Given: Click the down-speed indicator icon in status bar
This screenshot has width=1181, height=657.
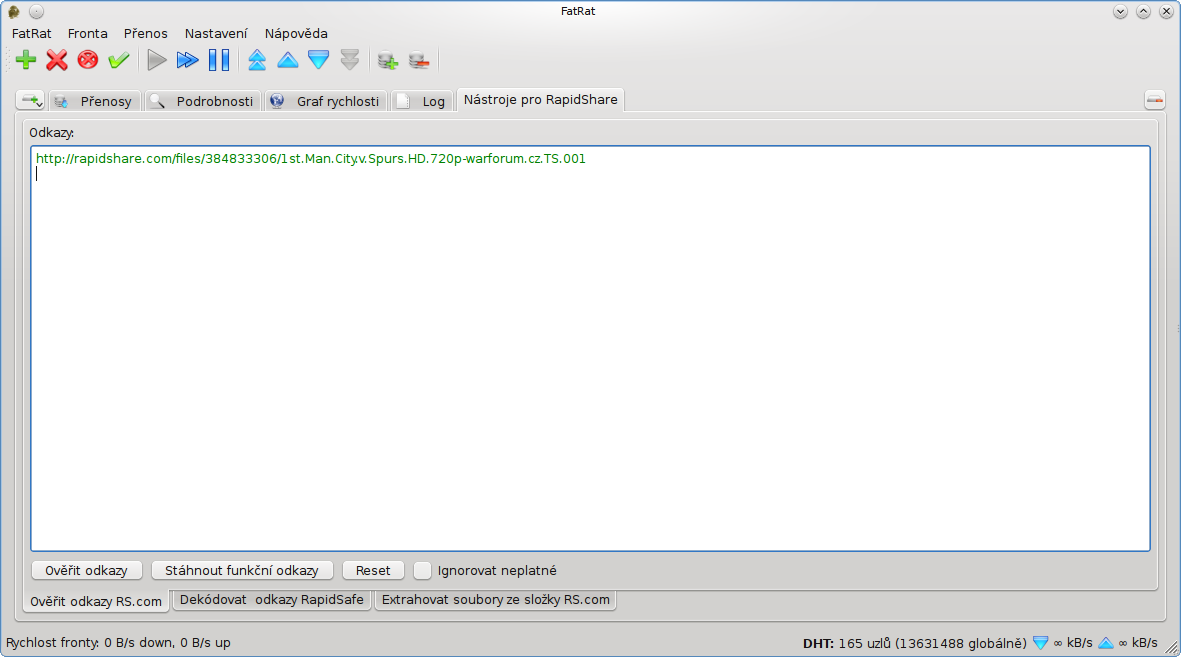Looking at the screenshot, I should [1040, 643].
